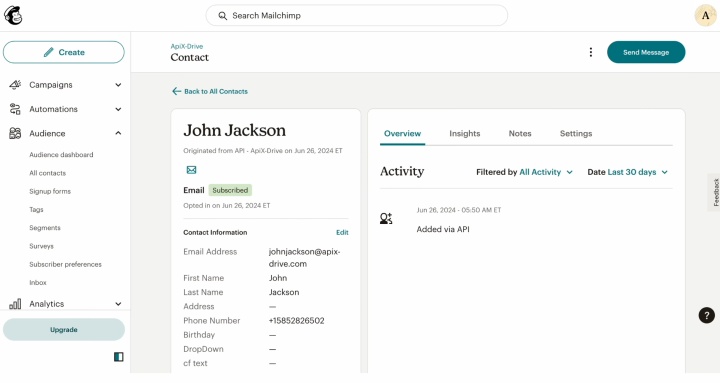Viewport: 720px width, 383px height.
Task: Open Segments in sidebar
Action: click(45, 228)
